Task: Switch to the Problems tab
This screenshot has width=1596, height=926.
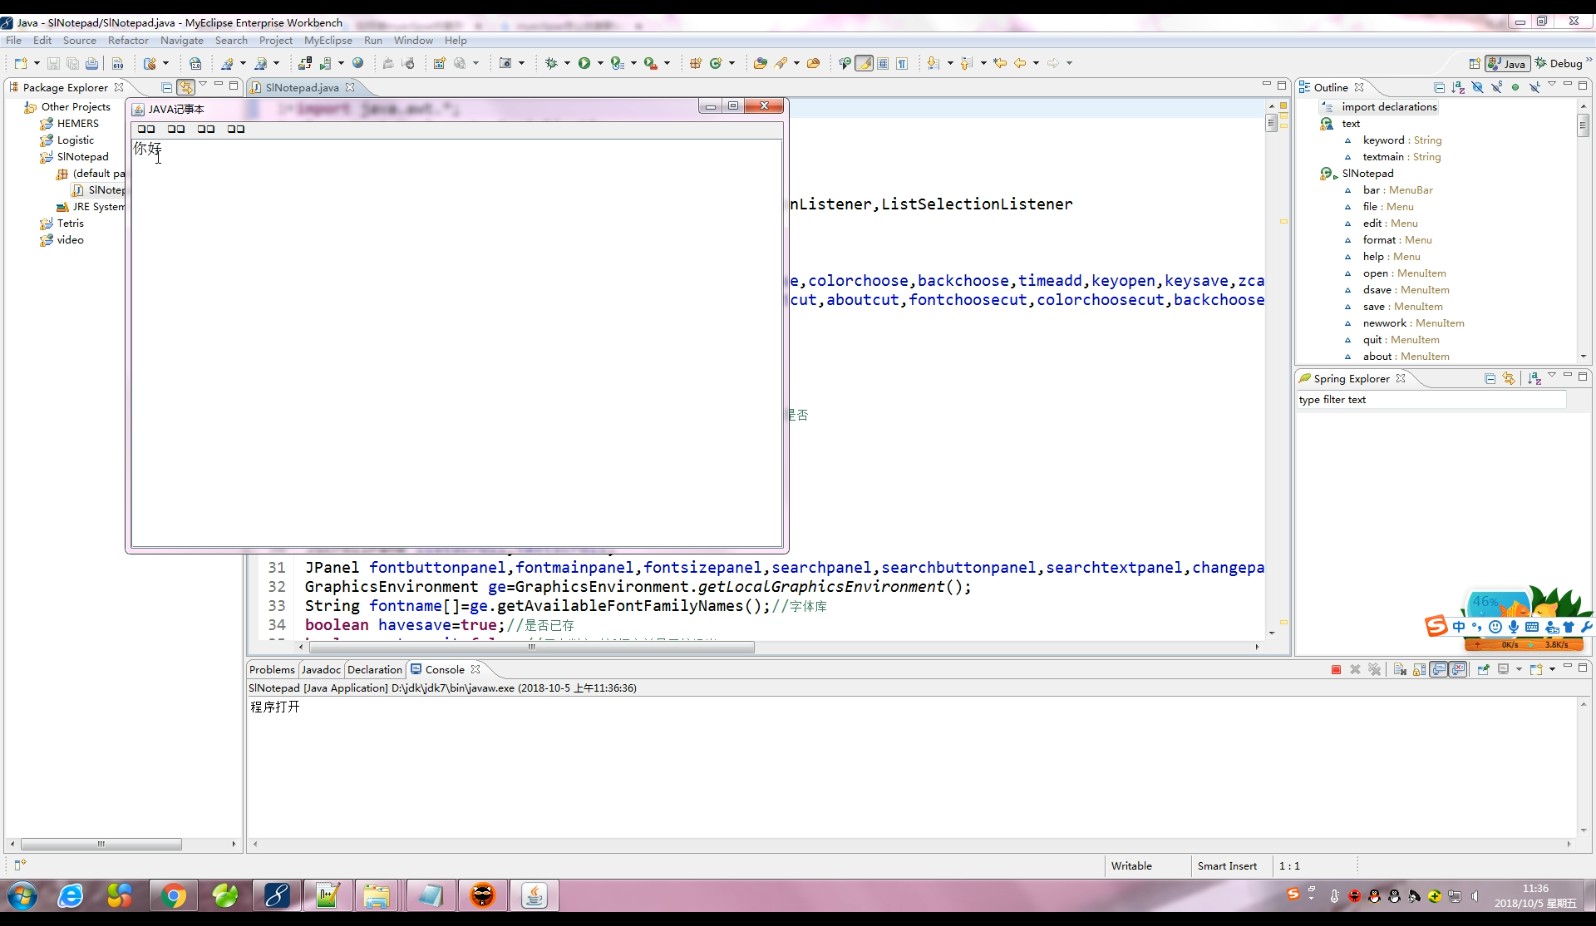Action: [x=272, y=669]
